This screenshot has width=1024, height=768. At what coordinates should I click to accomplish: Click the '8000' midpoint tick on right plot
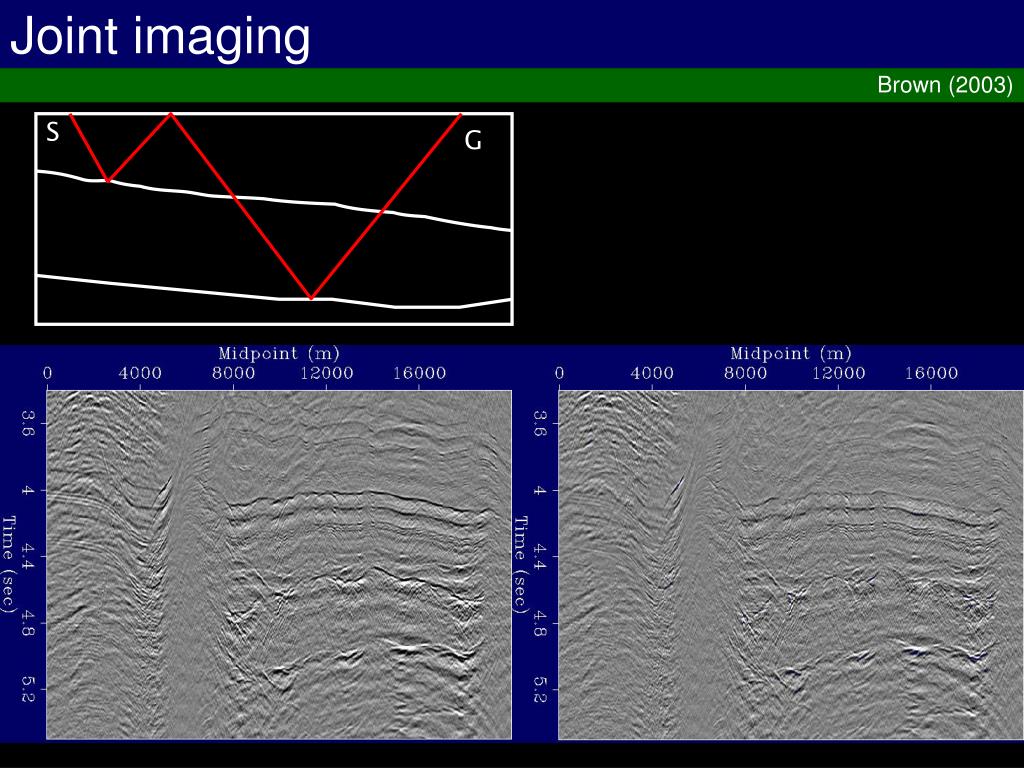pyautogui.click(x=745, y=374)
